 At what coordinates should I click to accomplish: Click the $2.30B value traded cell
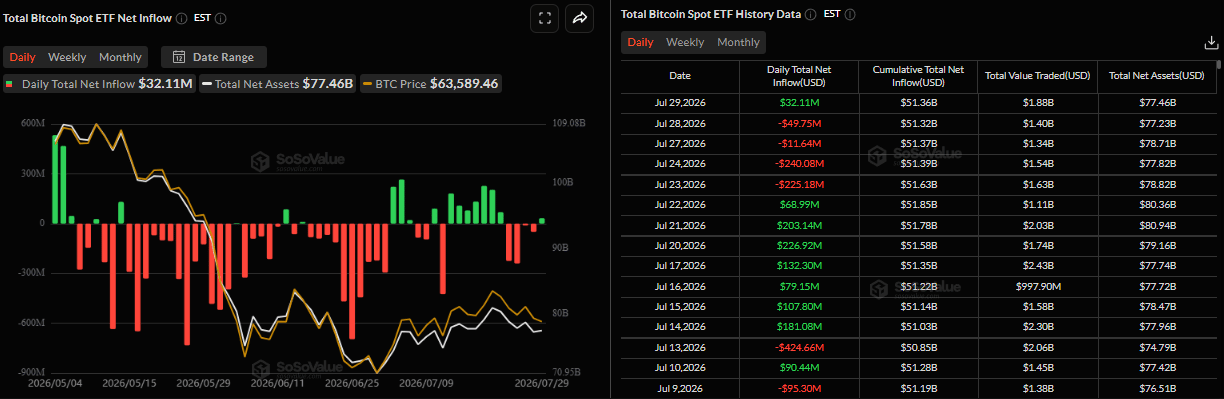click(x=1037, y=328)
